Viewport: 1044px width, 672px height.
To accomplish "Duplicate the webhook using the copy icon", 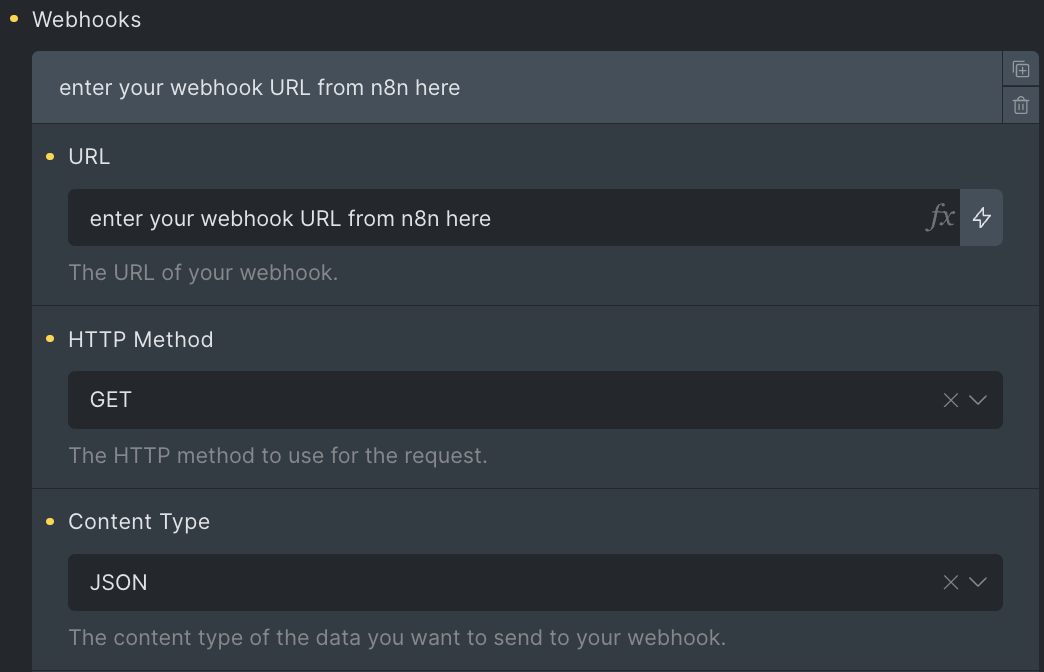I will pos(1021,69).
